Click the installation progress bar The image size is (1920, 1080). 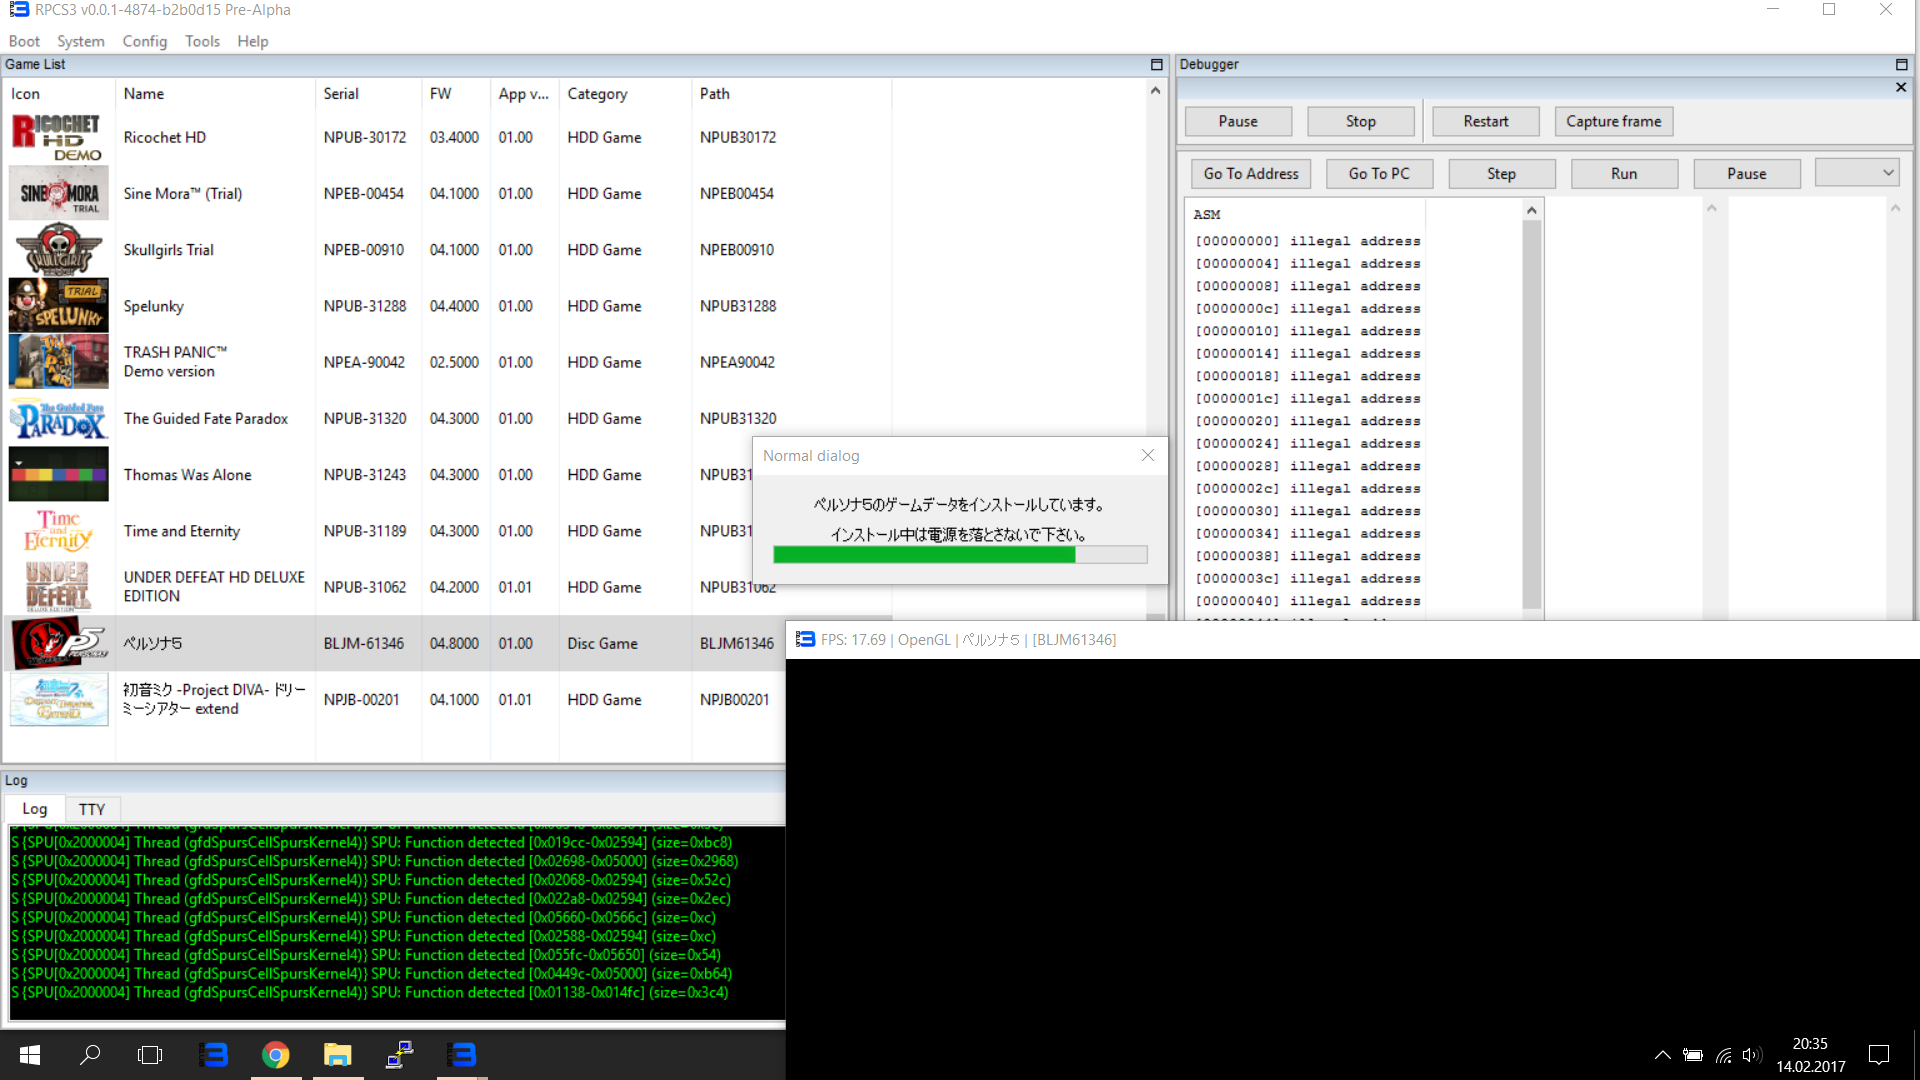pos(960,555)
